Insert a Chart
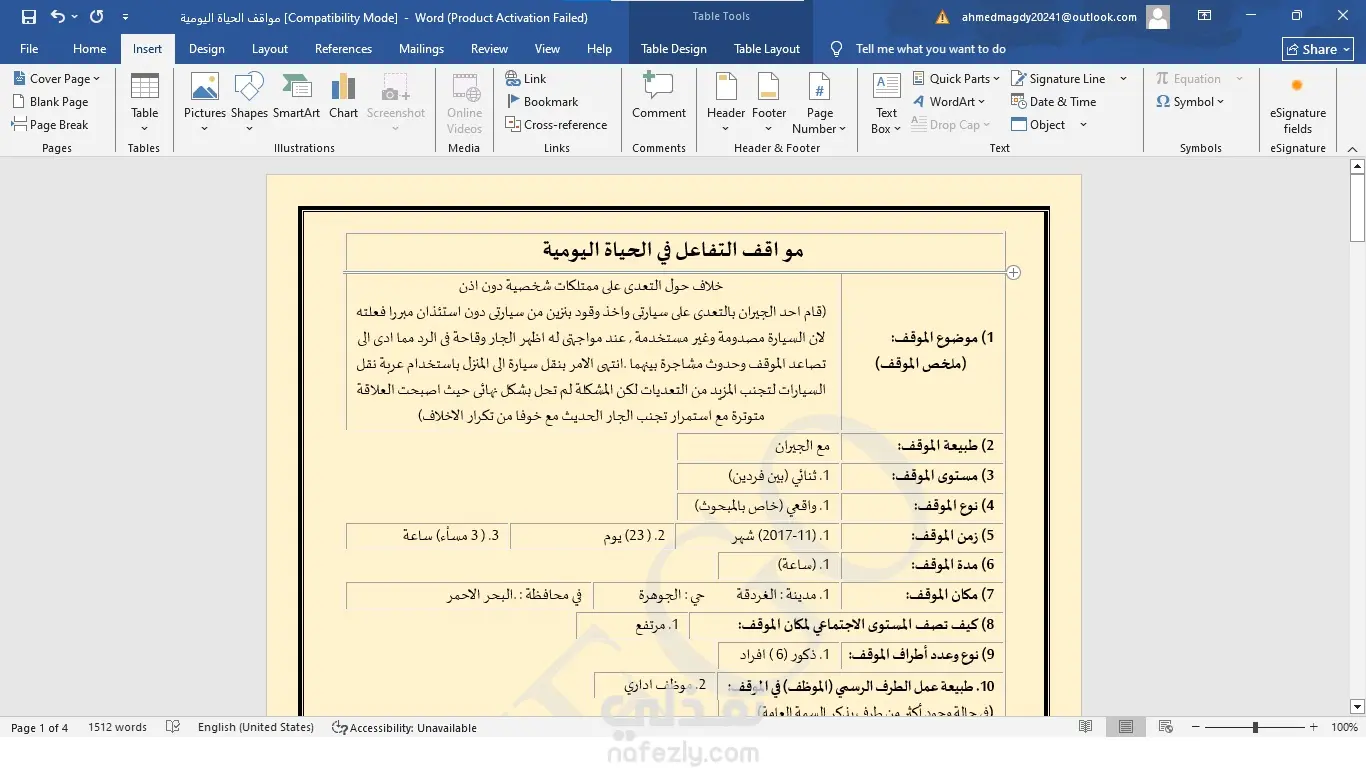Image resolution: width=1366 pixels, height=768 pixels. [343, 96]
